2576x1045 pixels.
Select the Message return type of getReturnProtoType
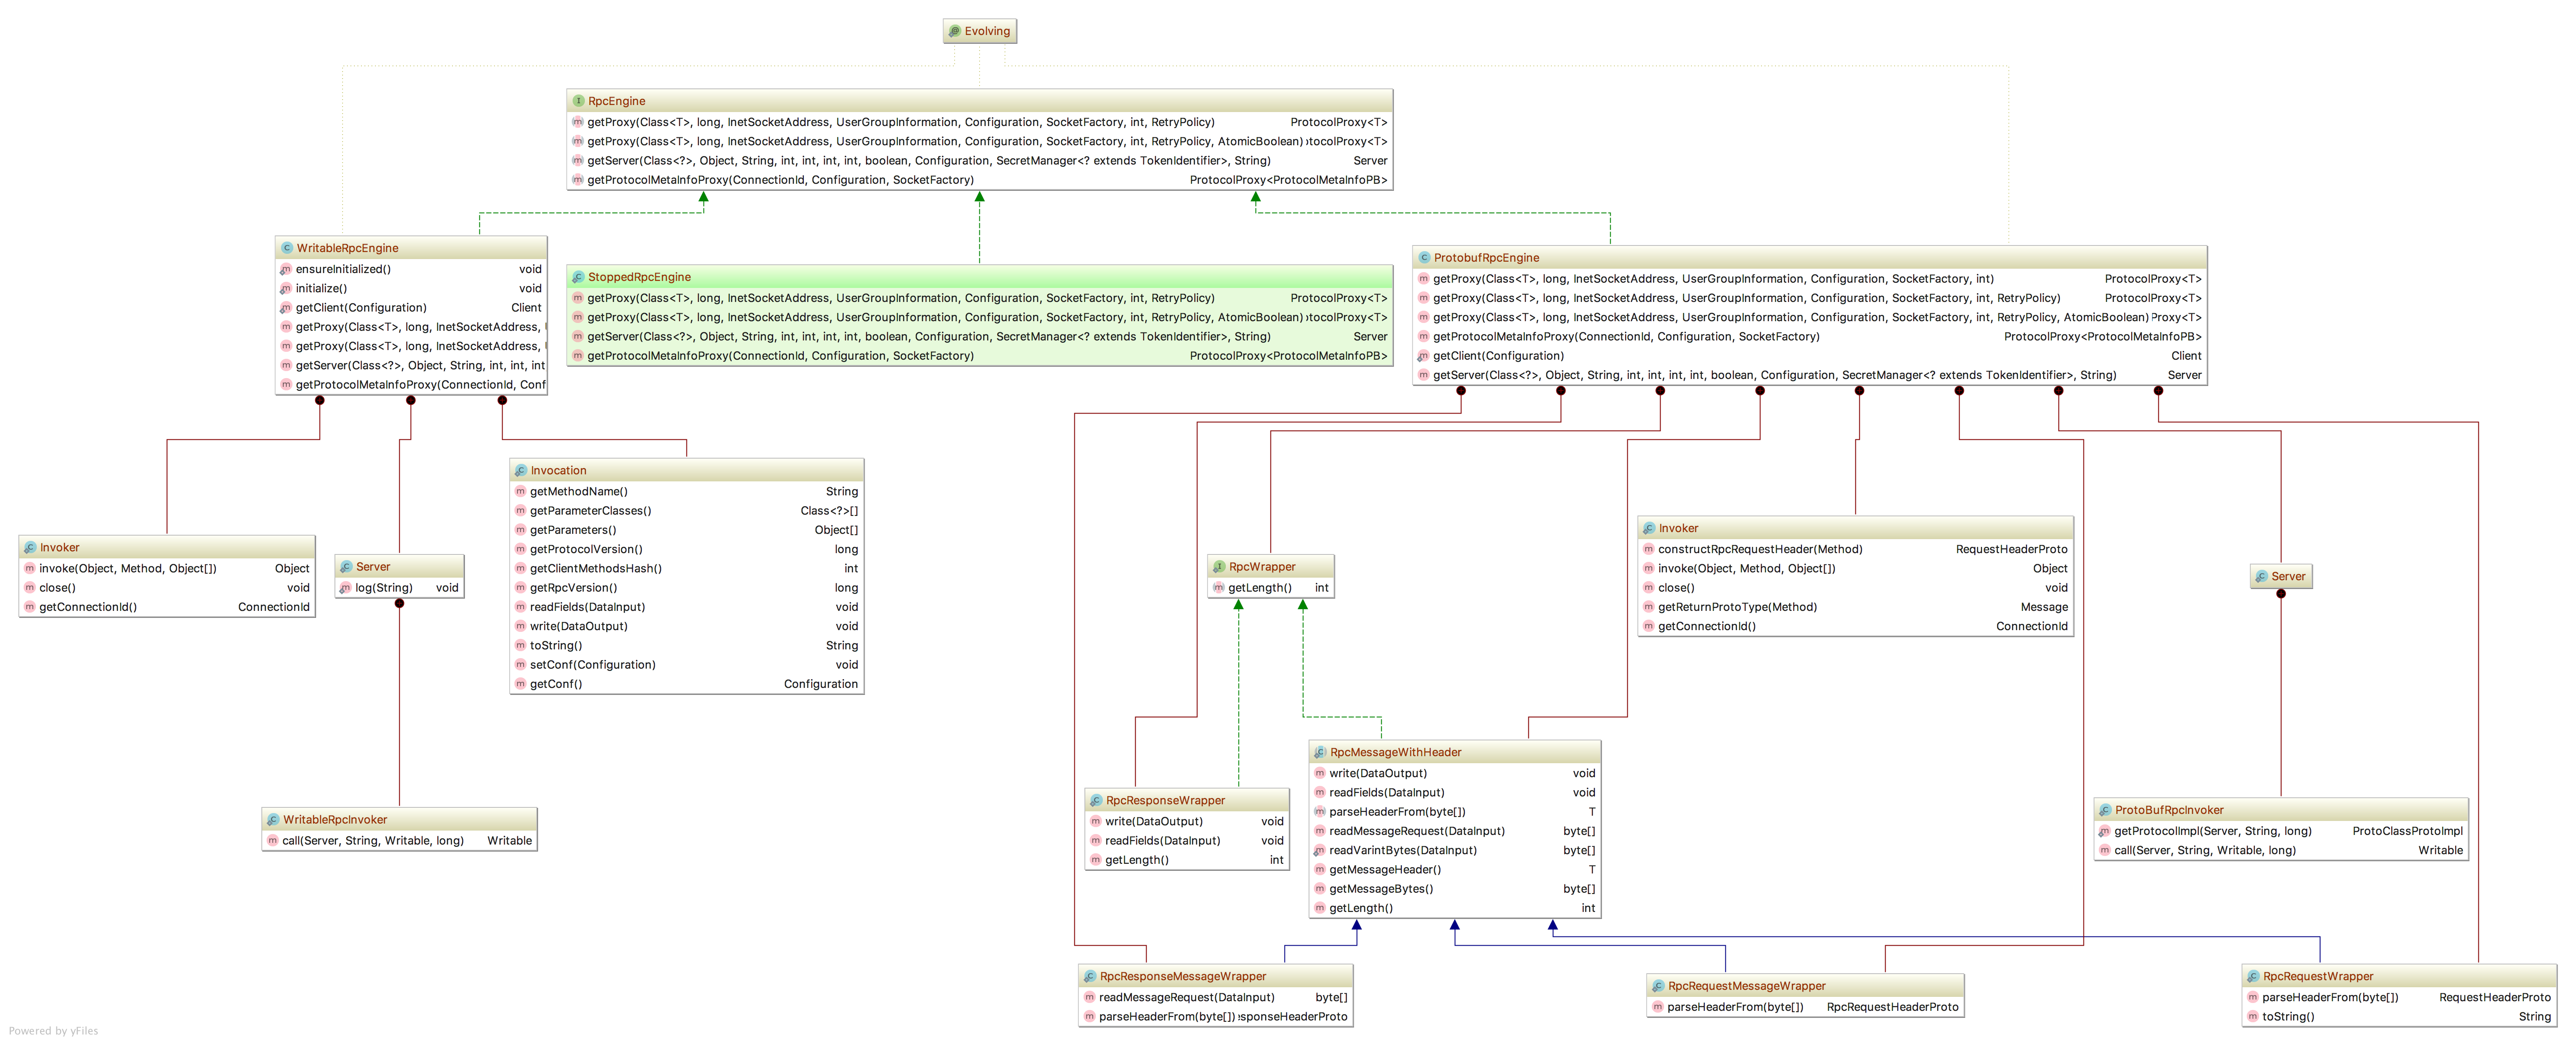click(x=2044, y=607)
